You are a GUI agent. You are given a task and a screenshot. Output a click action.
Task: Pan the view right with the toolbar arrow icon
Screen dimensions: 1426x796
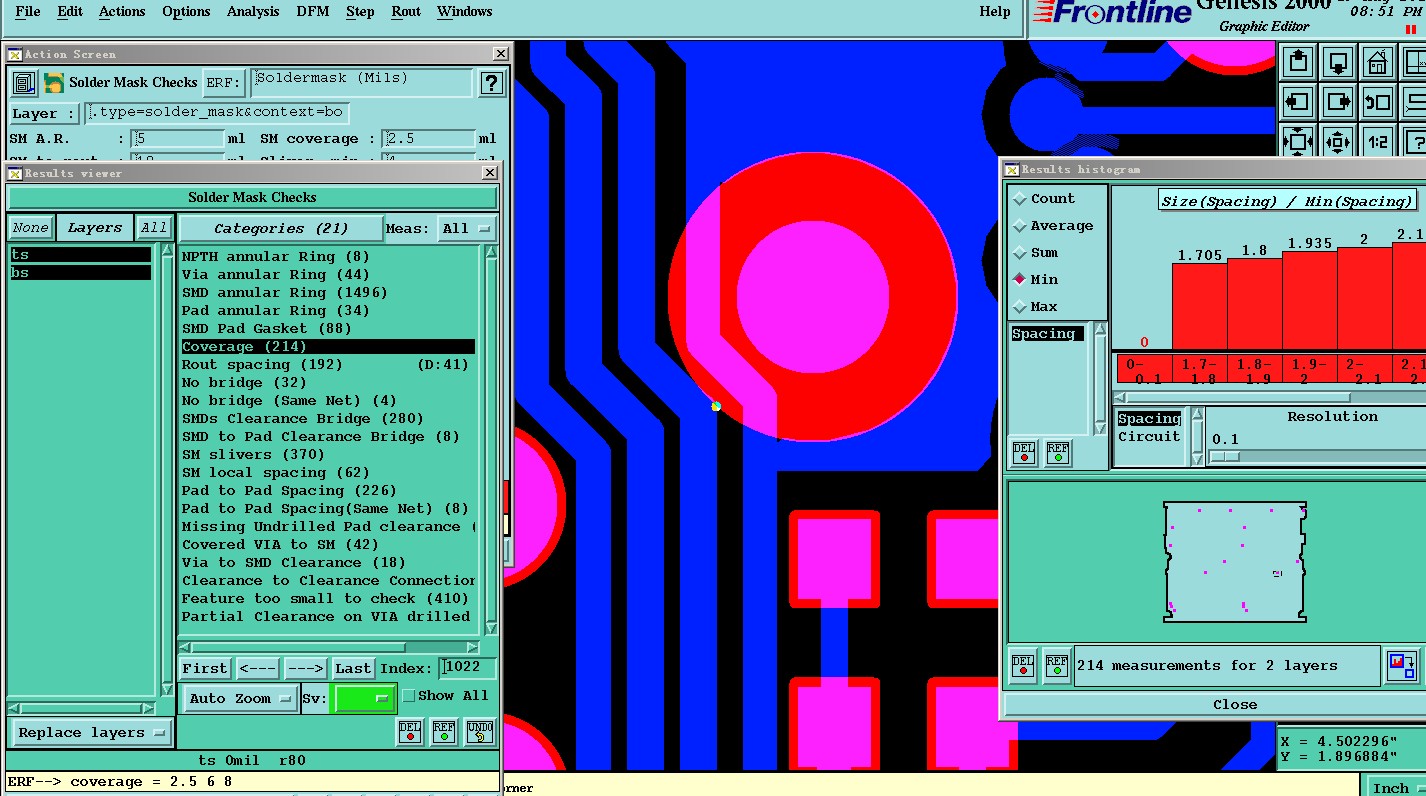(1338, 101)
